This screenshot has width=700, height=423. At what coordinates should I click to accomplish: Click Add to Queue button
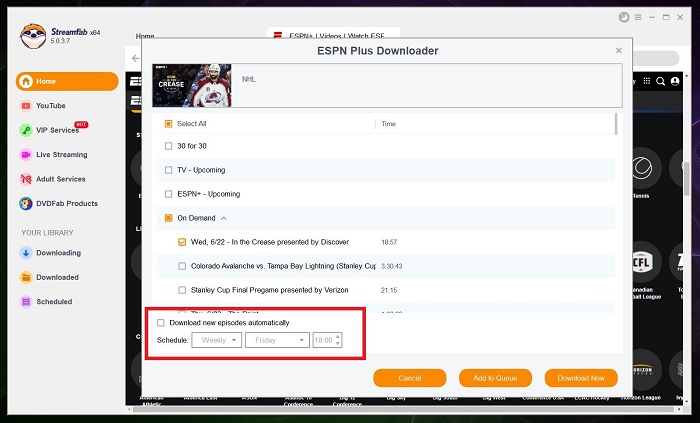[495, 378]
